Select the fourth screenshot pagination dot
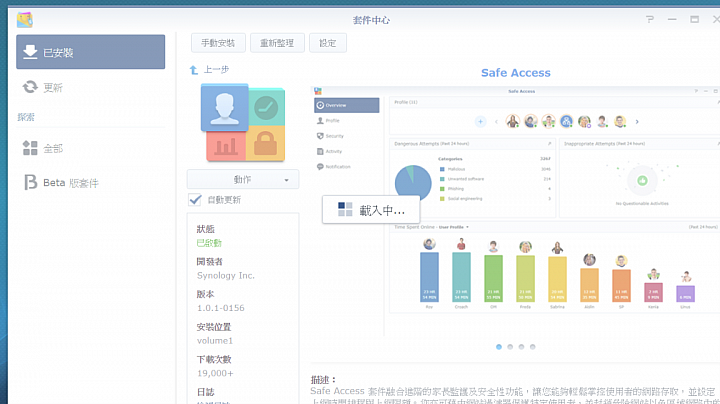Image resolution: width=720 pixels, height=404 pixels. point(533,347)
